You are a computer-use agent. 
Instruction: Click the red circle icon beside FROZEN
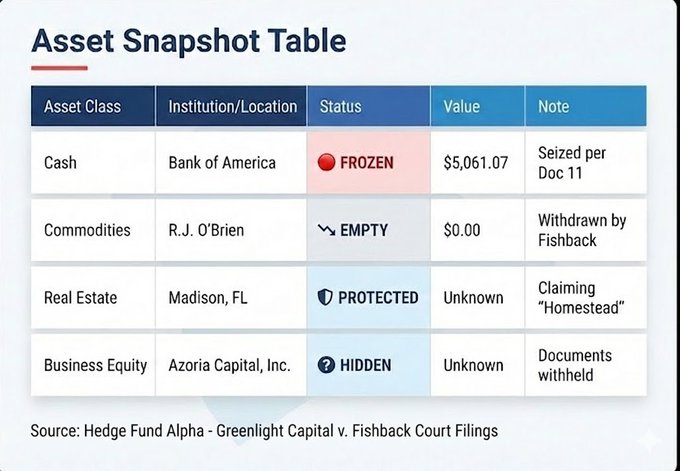pos(326,163)
